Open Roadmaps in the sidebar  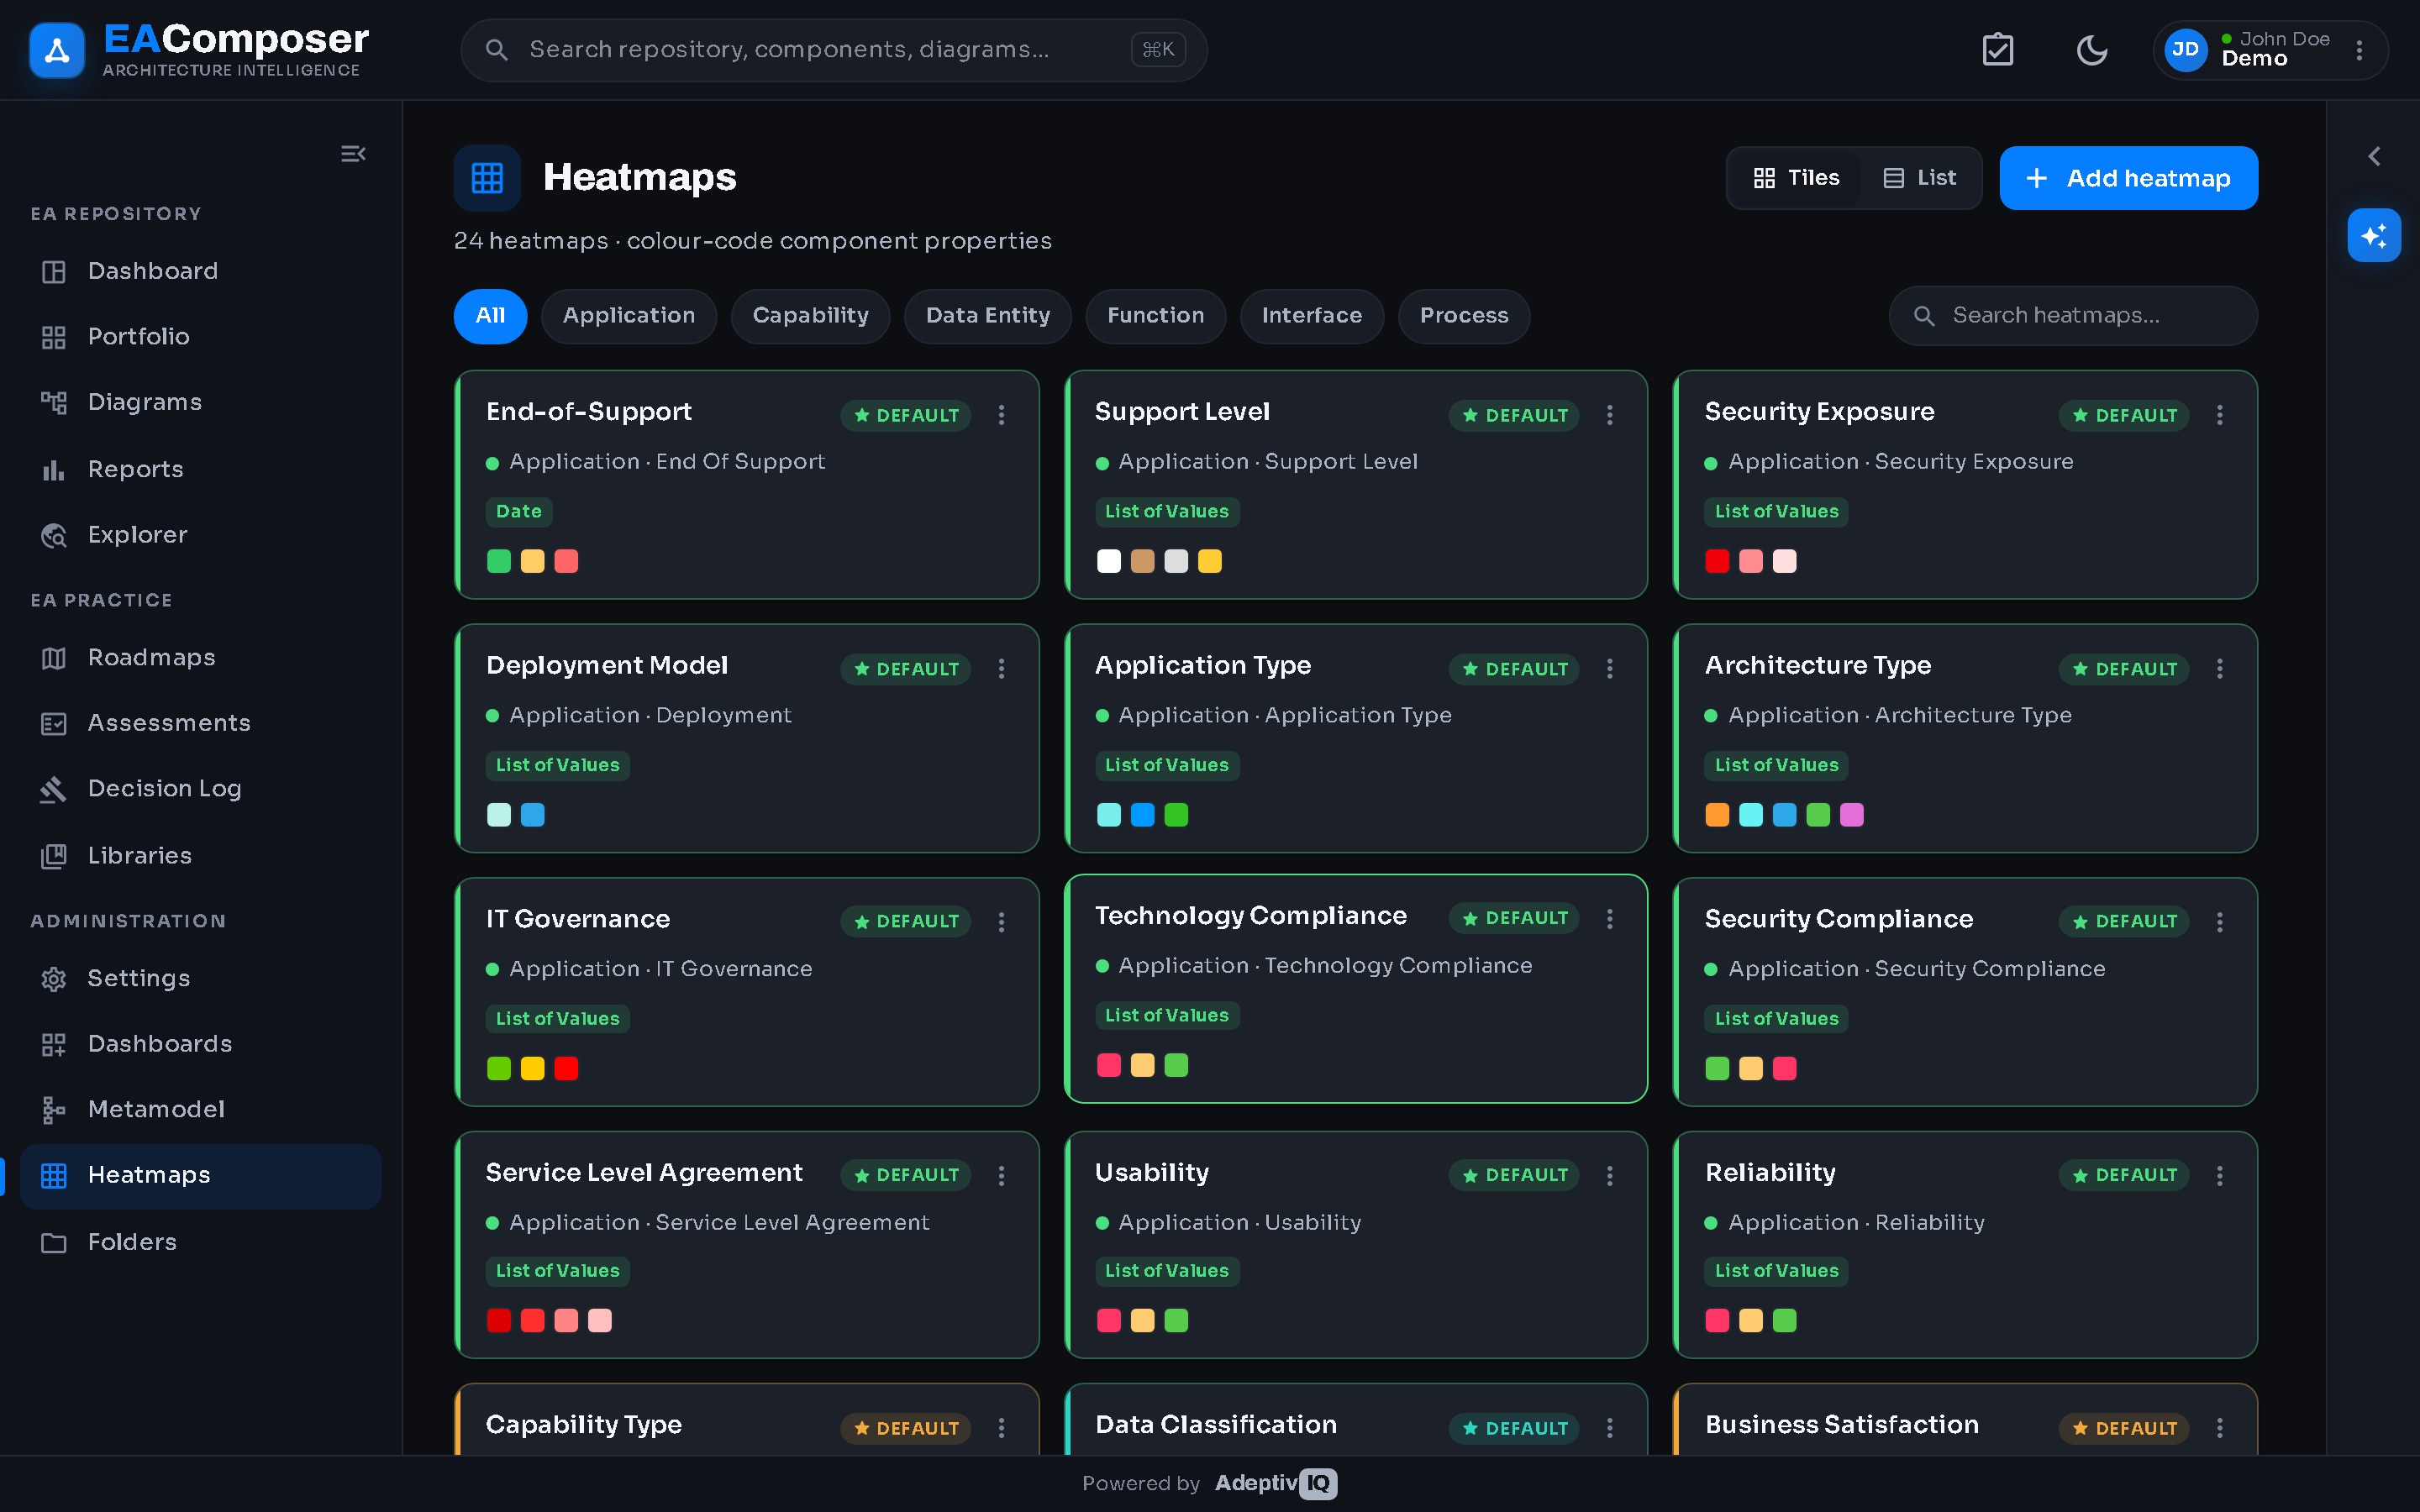[200, 657]
